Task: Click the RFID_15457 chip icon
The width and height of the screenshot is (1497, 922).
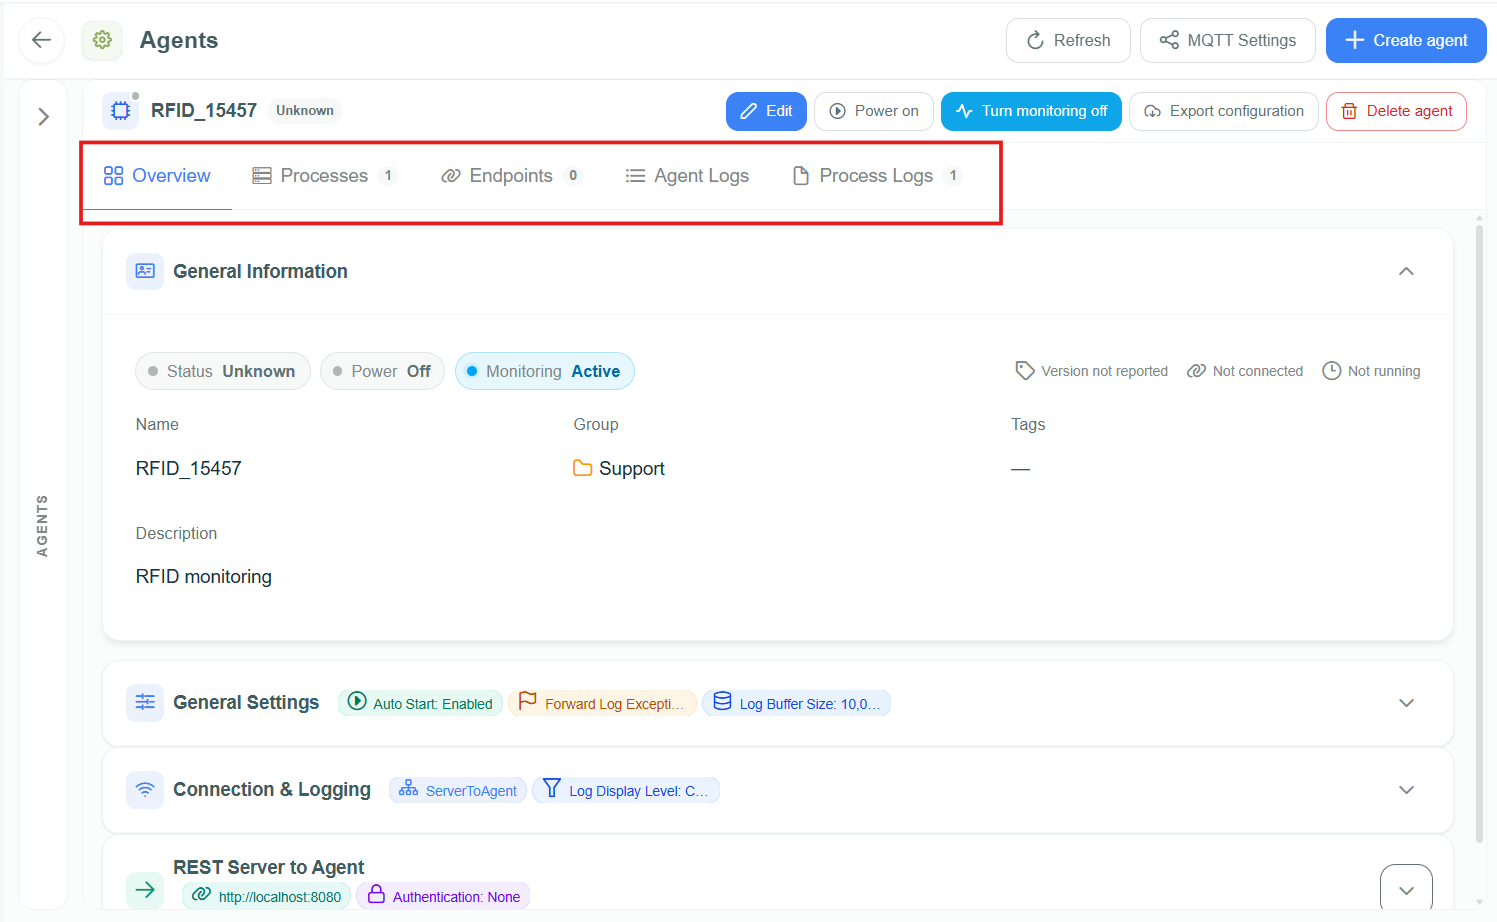Action: click(121, 111)
